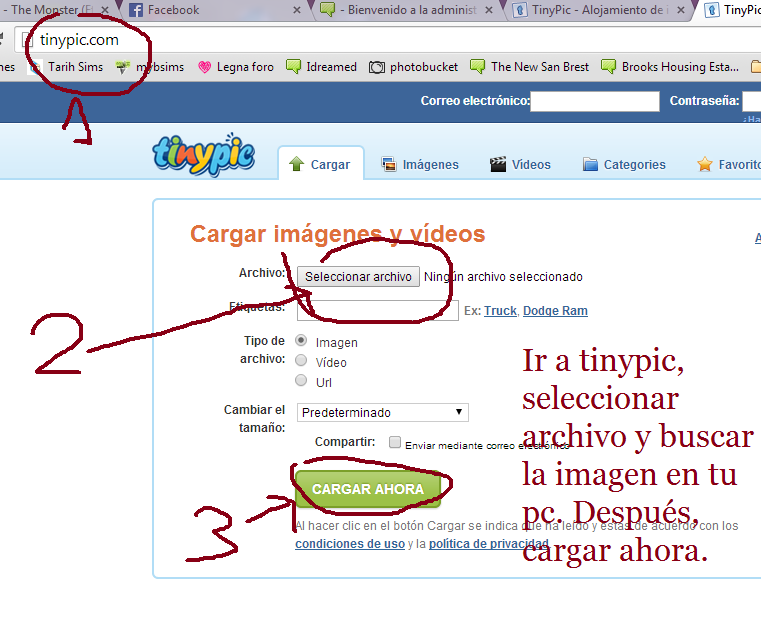761x626 pixels.
Task: Click the Seleccionar archivo button
Action: coord(358,277)
